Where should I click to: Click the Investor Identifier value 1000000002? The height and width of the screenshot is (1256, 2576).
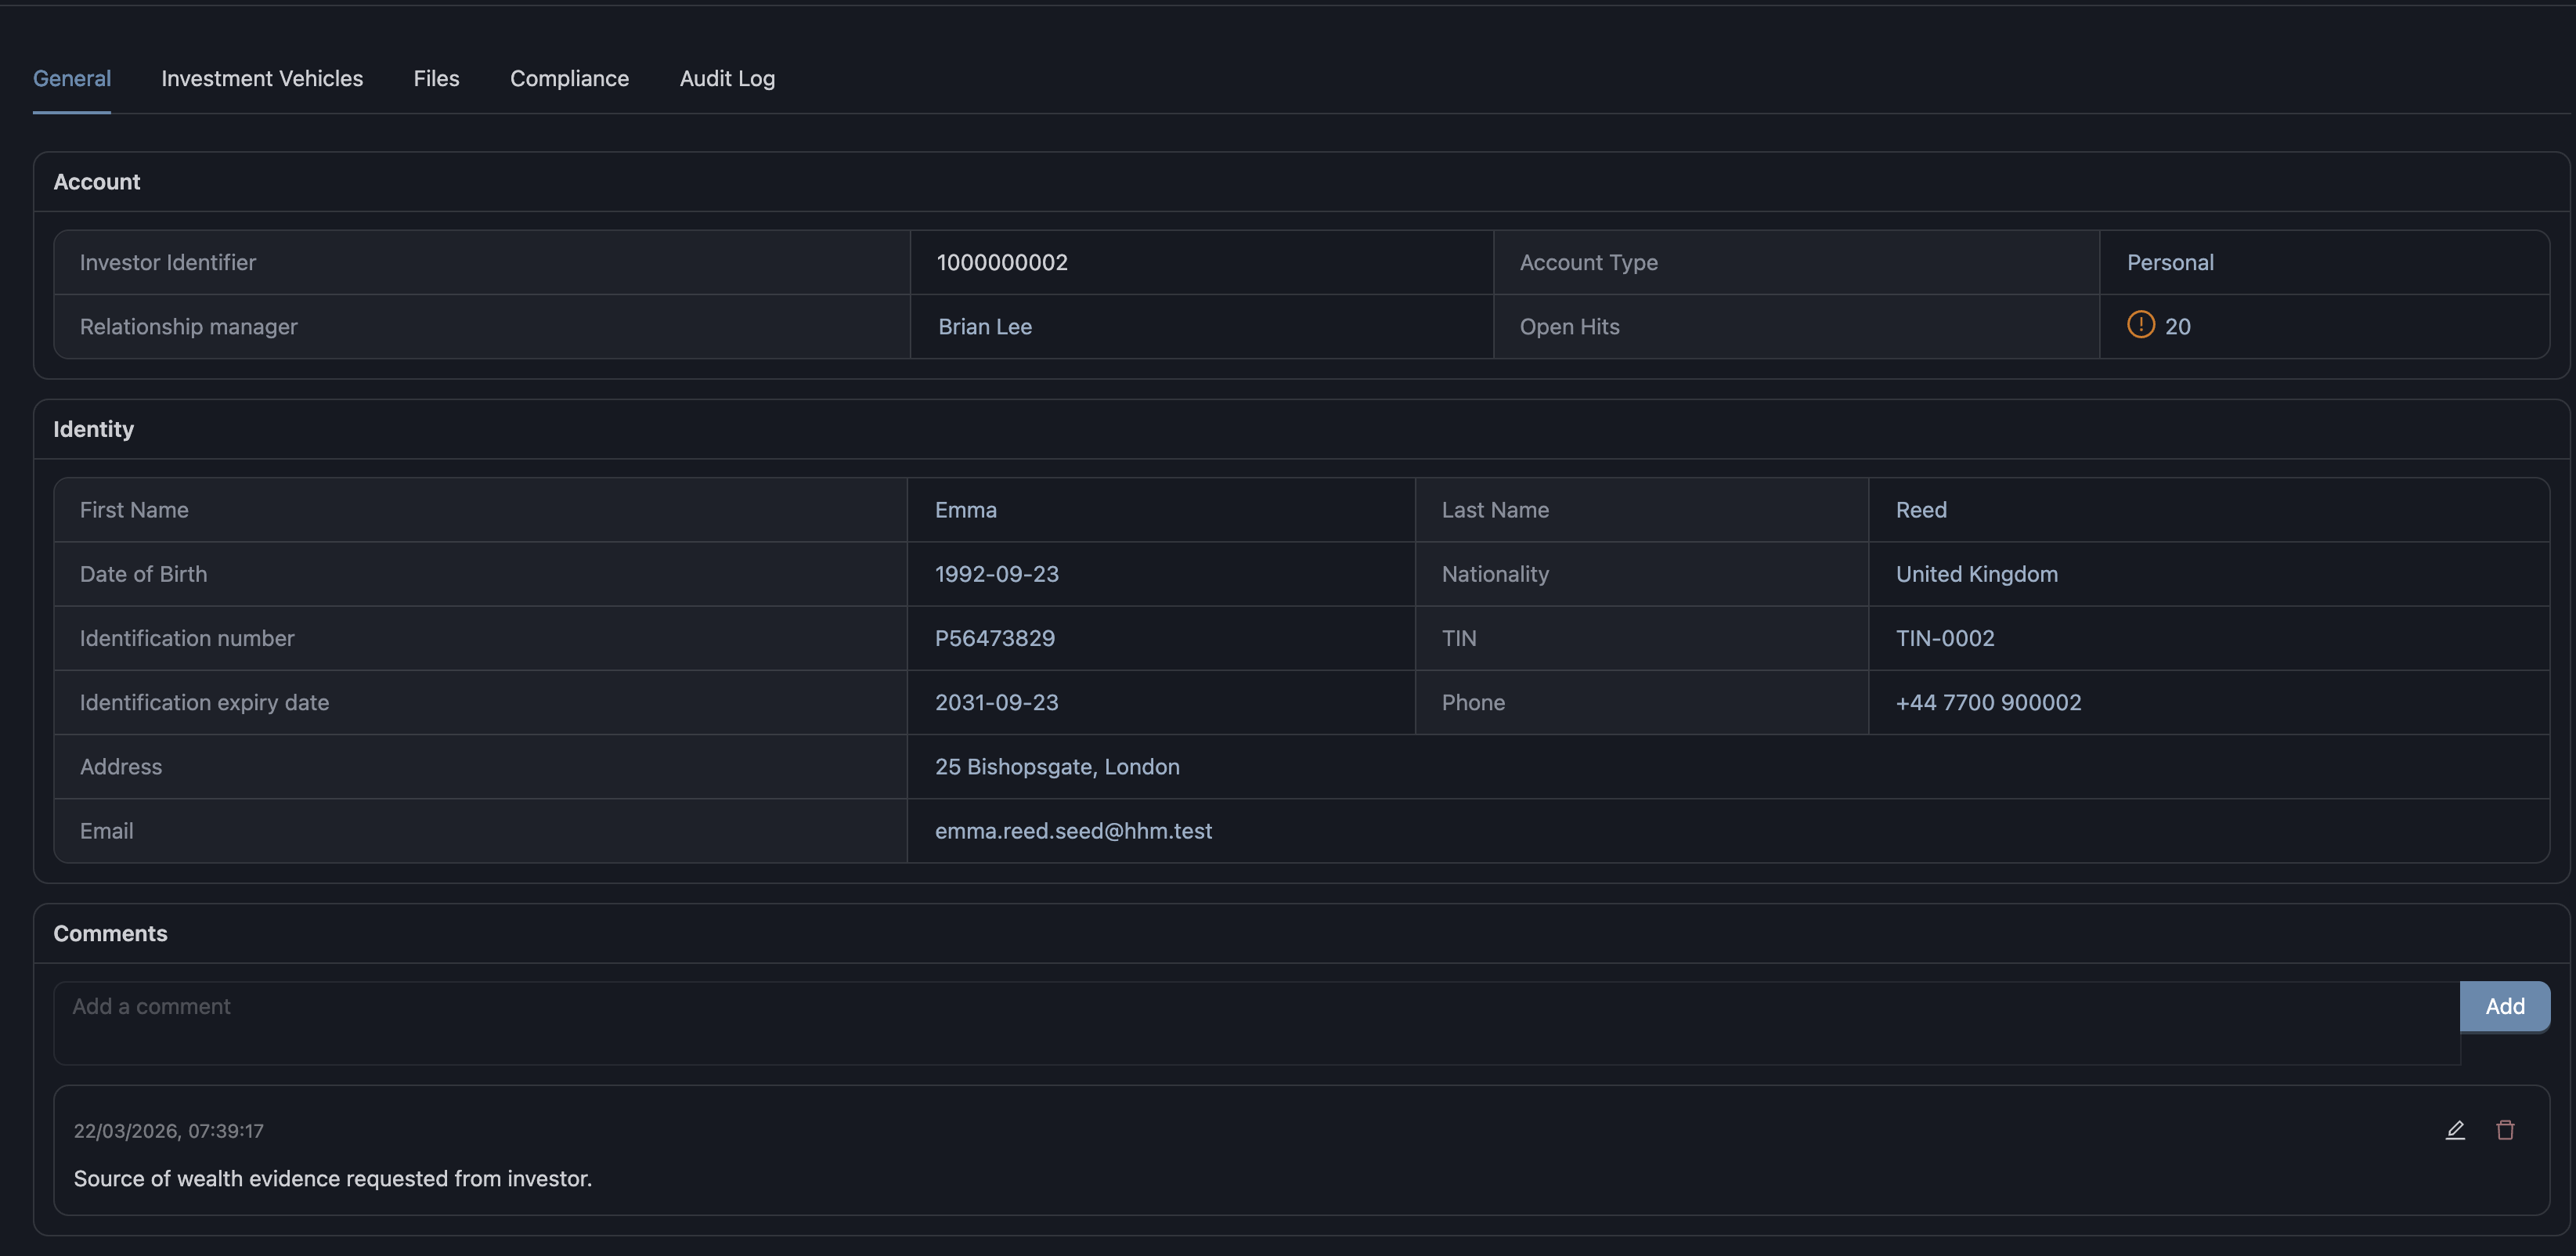coord(1002,262)
